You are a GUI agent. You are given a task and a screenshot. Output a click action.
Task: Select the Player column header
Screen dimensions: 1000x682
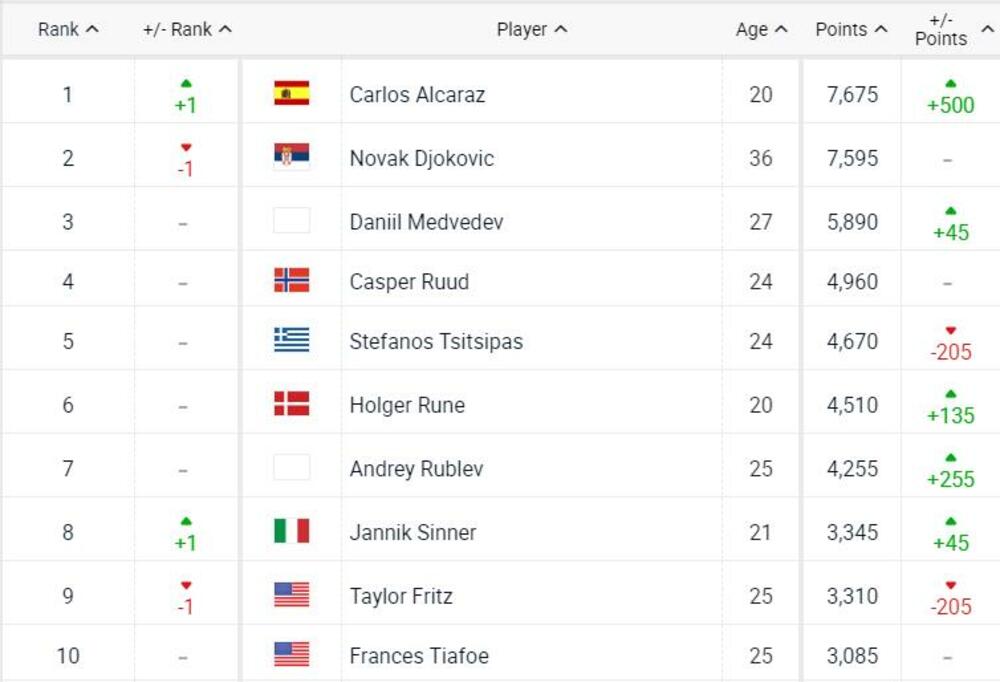532,29
